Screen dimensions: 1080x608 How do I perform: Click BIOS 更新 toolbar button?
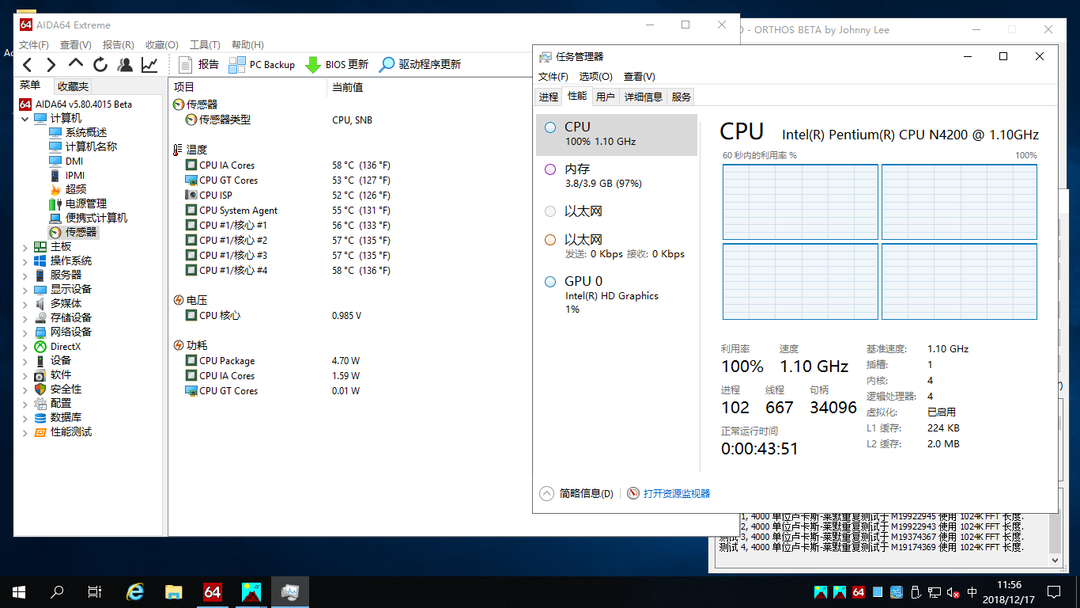[x=337, y=65]
